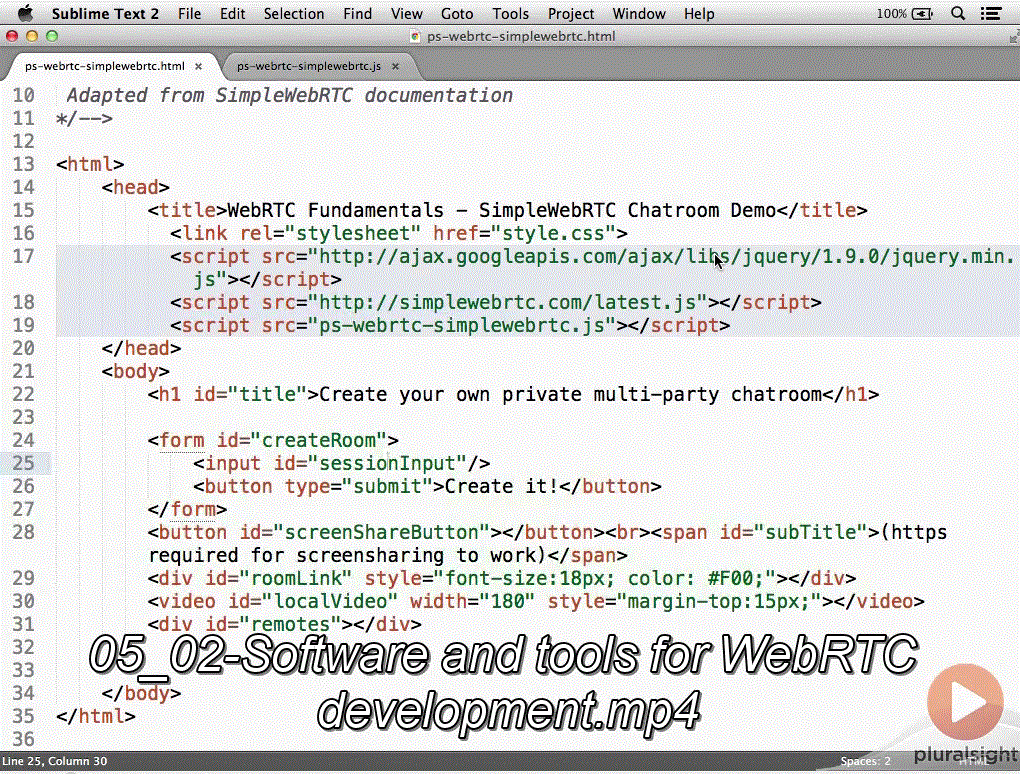Close the ps-webrtc-simplewebrtc.js tab

point(395,66)
